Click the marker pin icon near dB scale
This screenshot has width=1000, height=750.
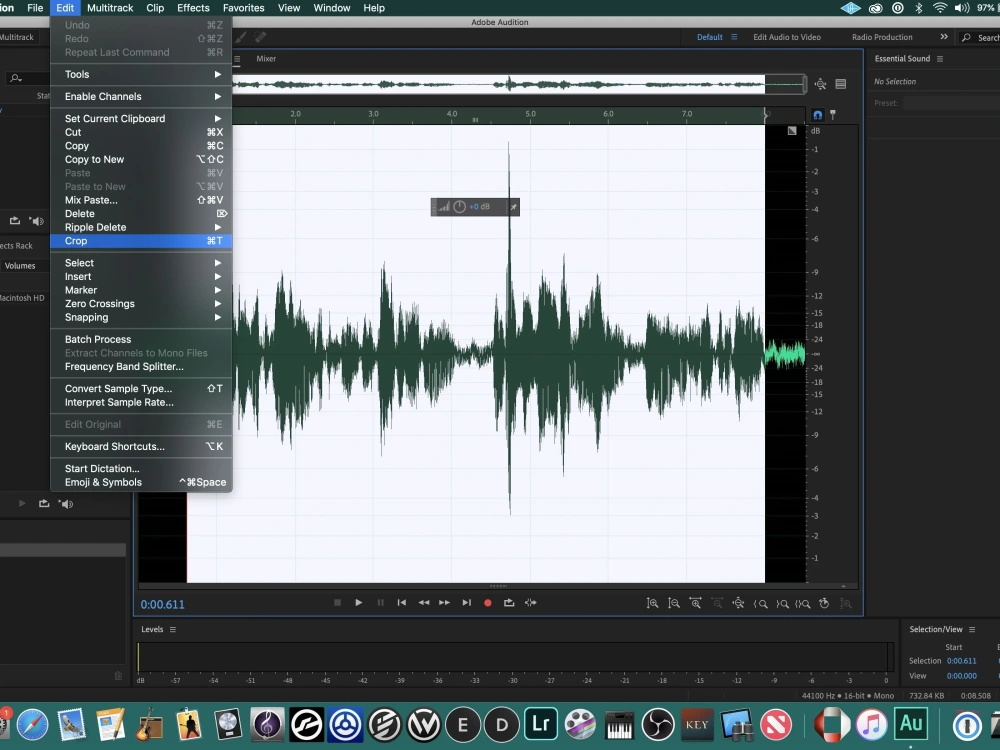click(833, 115)
